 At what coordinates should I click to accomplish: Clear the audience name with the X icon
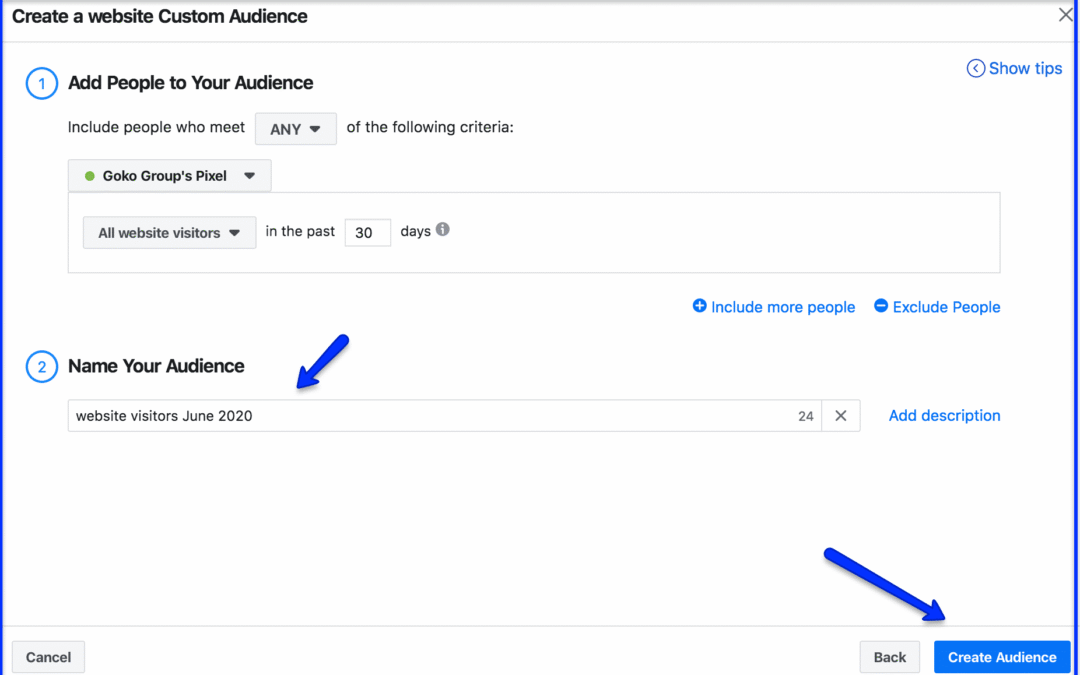click(838, 415)
